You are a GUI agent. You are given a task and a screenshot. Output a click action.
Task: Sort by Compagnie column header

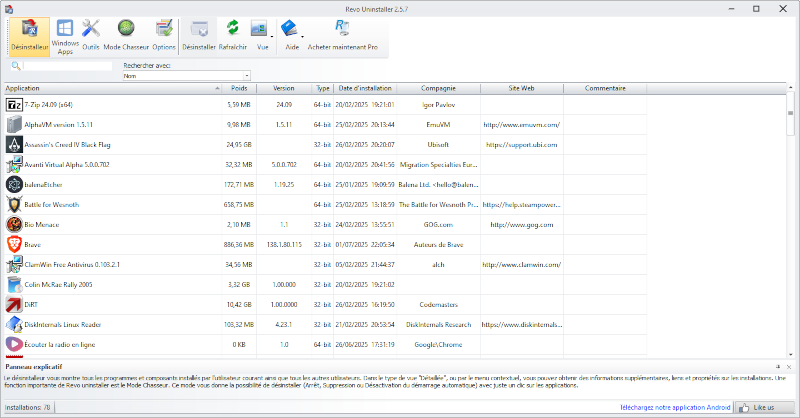coord(438,88)
